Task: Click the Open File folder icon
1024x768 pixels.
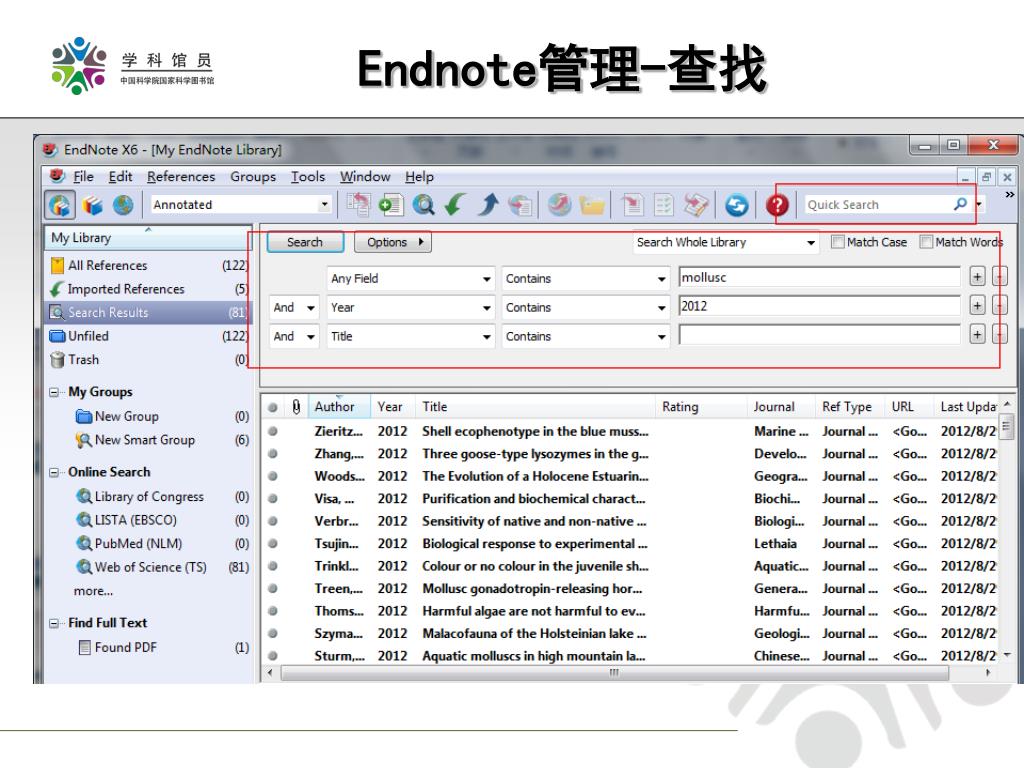Action: tap(592, 205)
